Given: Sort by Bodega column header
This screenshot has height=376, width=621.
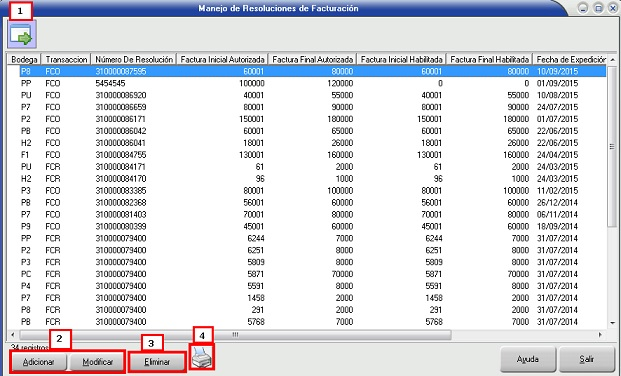Looking at the screenshot, I should point(24,59).
